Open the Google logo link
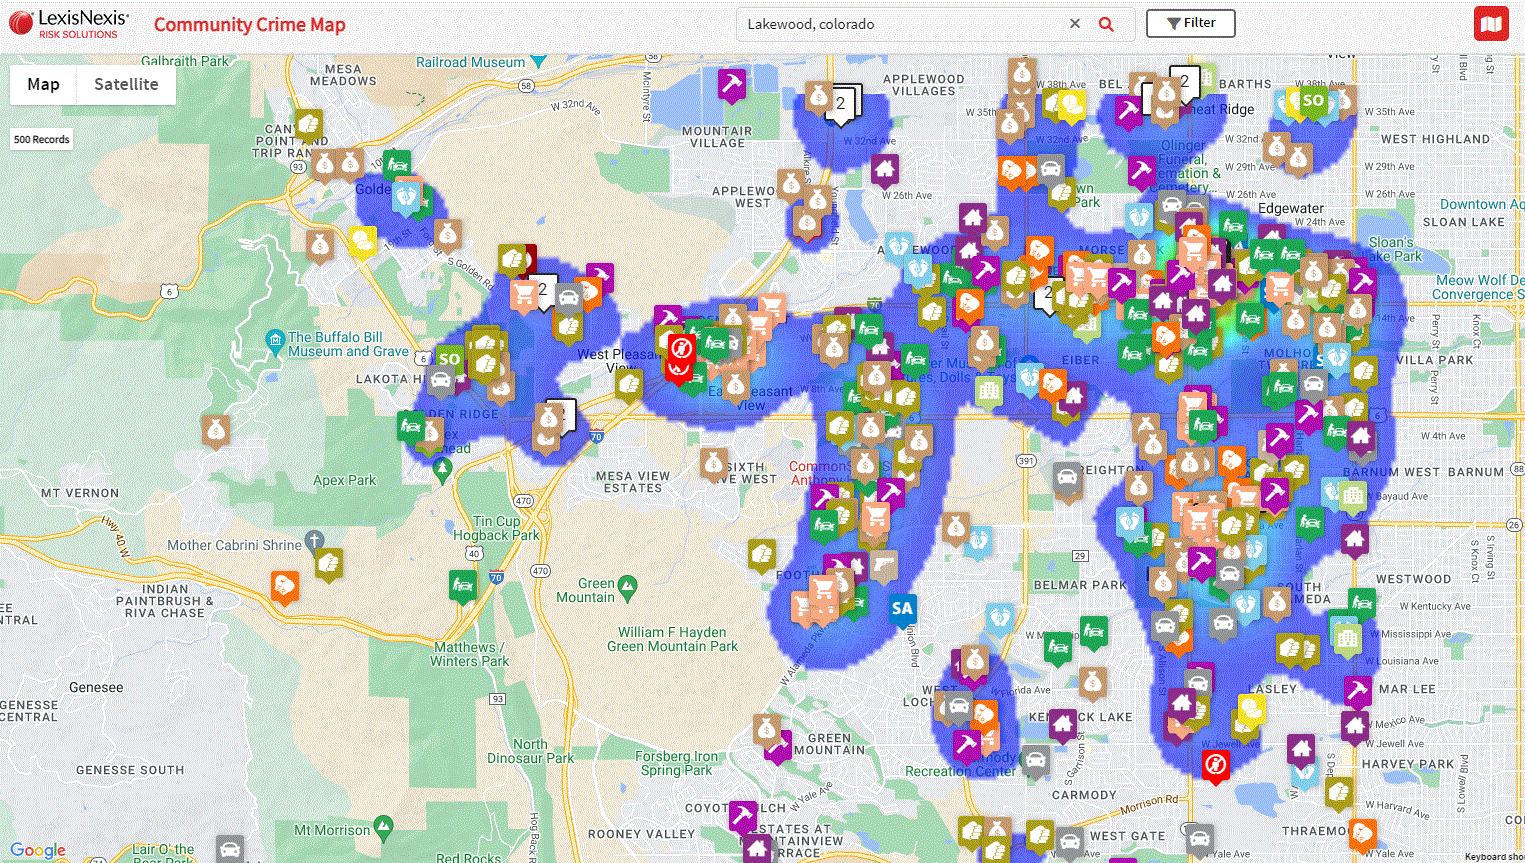1525x863 pixels. [x=38, y=850]
